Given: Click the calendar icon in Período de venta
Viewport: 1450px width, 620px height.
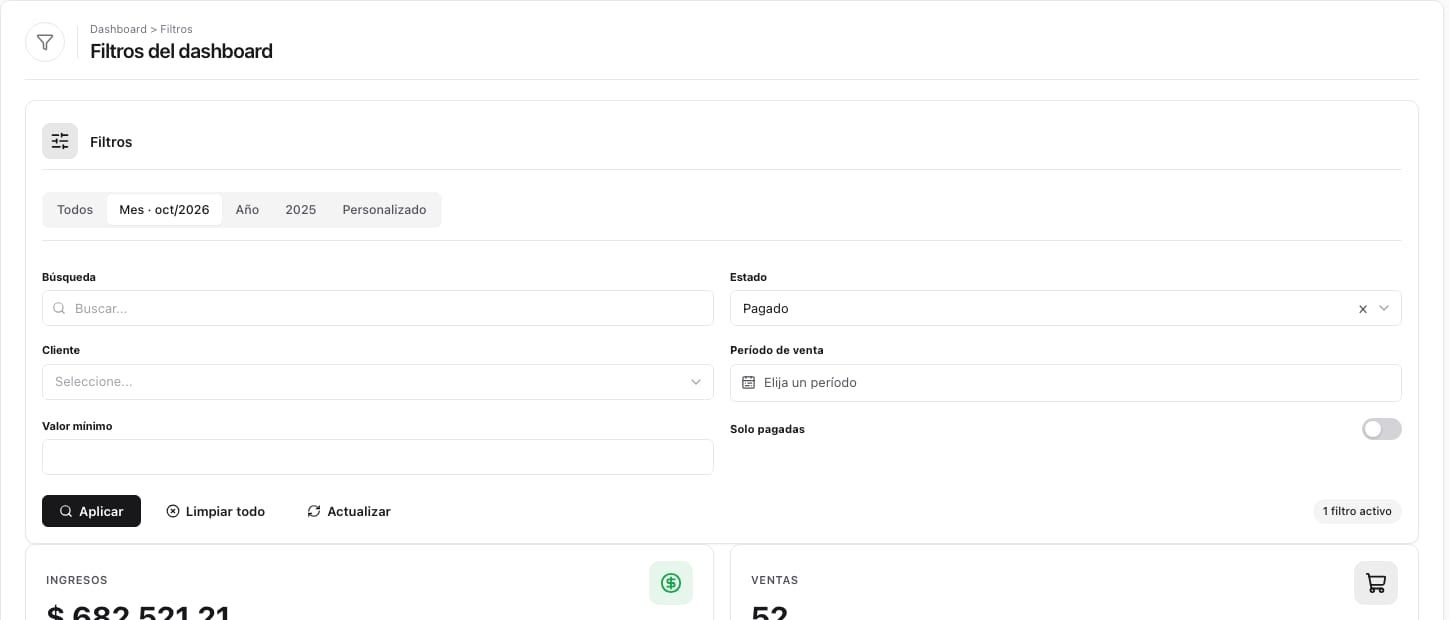Looking at the screenshot, I should click(748, 382).
